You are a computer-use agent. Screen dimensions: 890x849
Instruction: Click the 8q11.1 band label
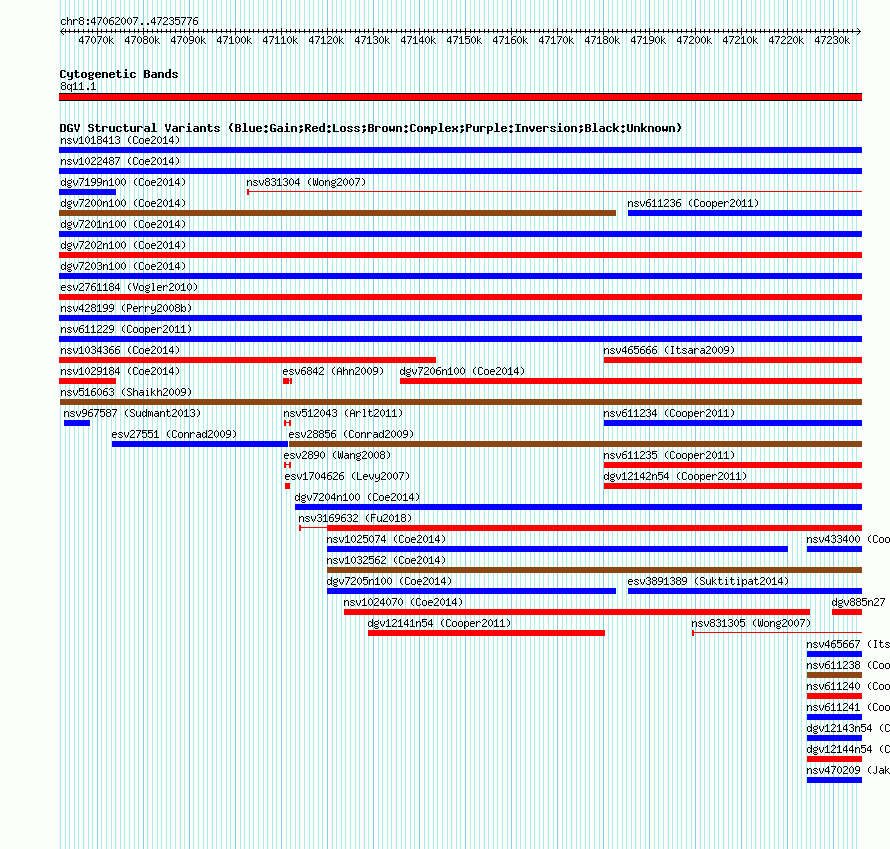(78, 86)
